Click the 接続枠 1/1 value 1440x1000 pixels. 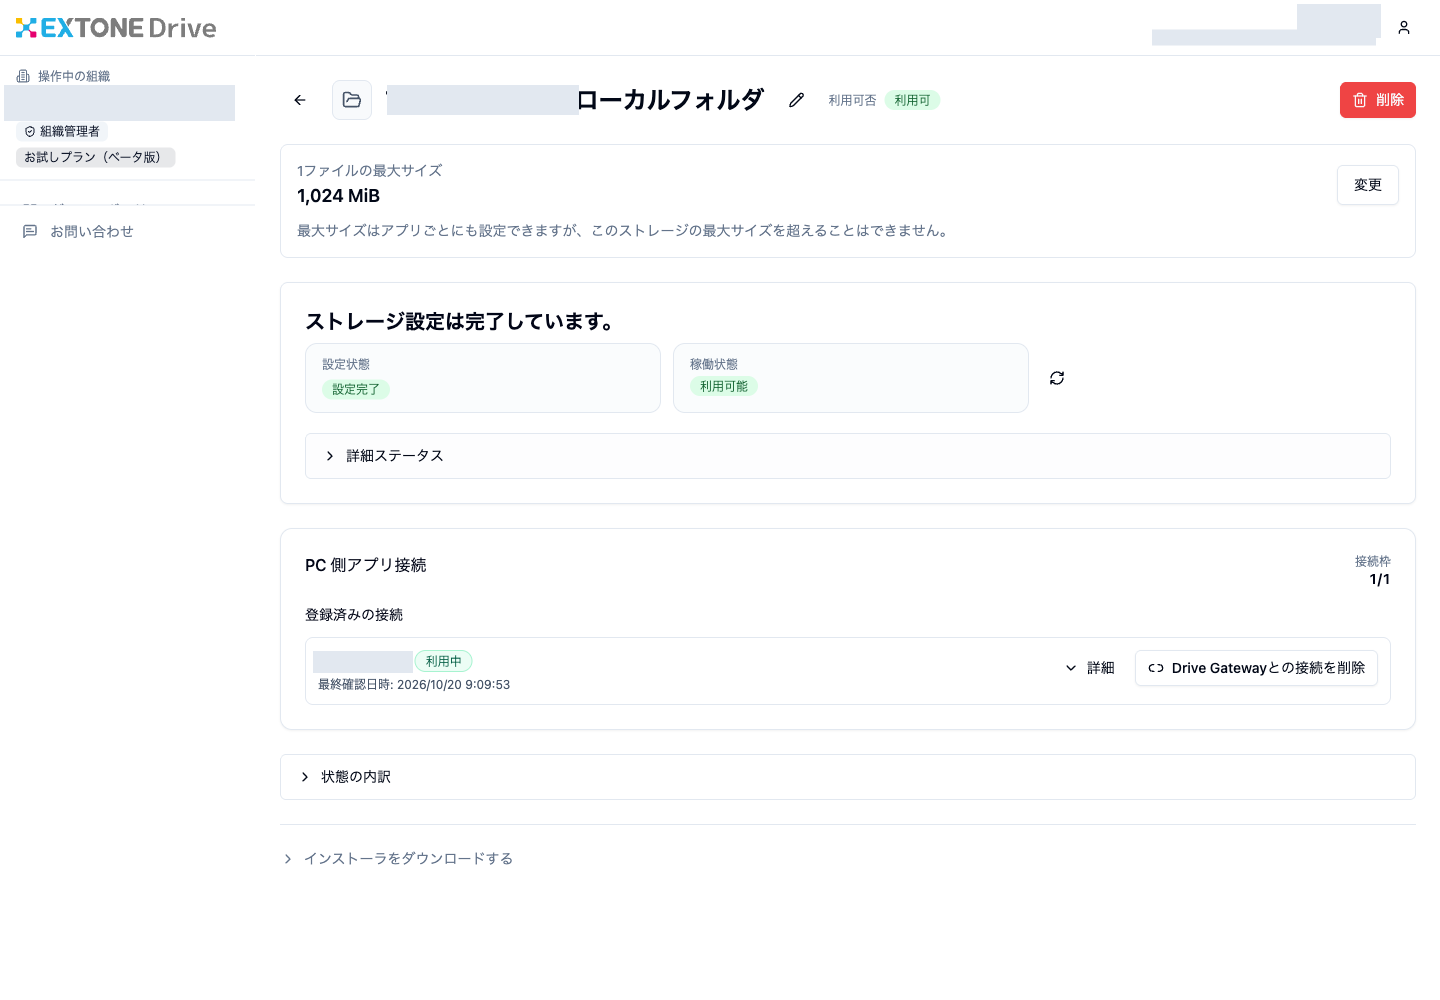(x=1380, y=579)
